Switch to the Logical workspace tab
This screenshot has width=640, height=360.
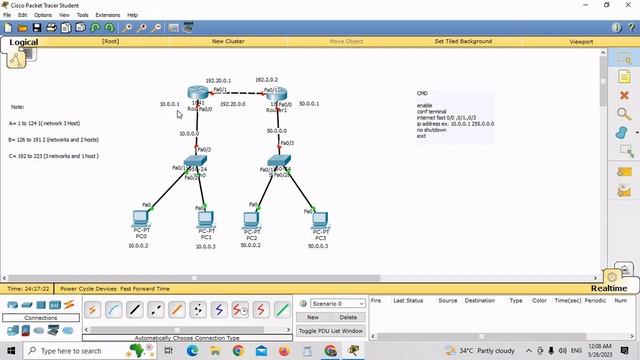click(x=24, y=42)
